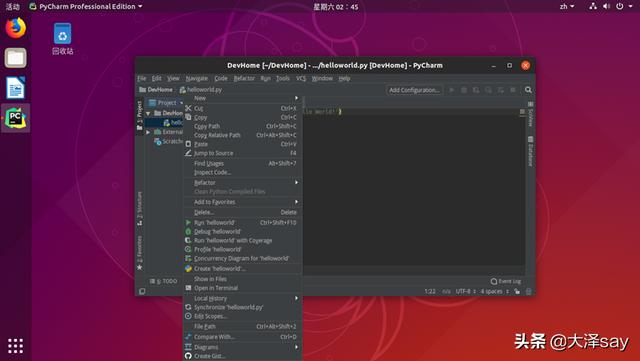Screen dimensions: 640x361
Task: Open the Project tool window tab
Action: pos(139,115)
